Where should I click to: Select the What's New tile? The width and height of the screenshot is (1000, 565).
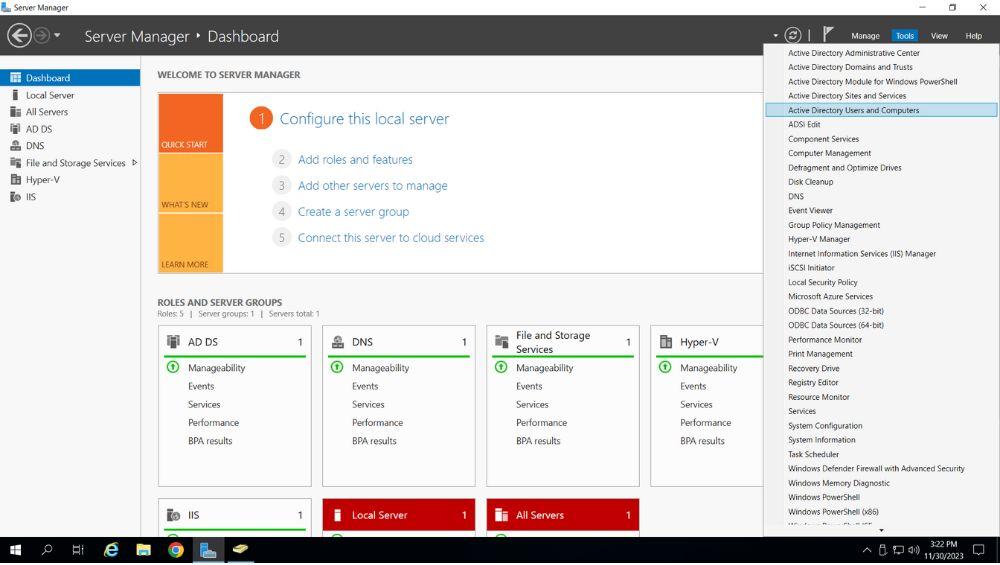190,183
